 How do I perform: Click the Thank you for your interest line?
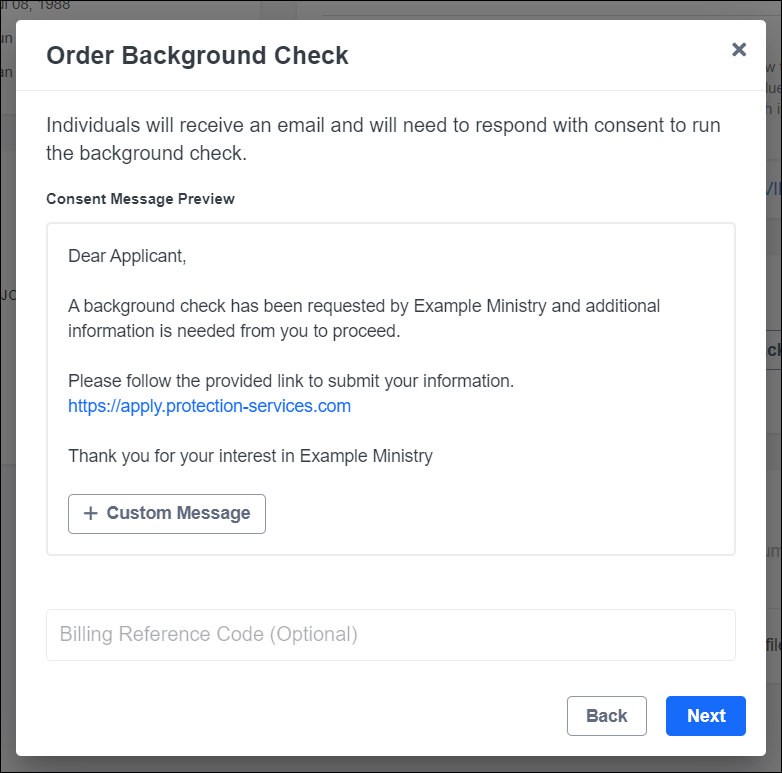[250, 456]
